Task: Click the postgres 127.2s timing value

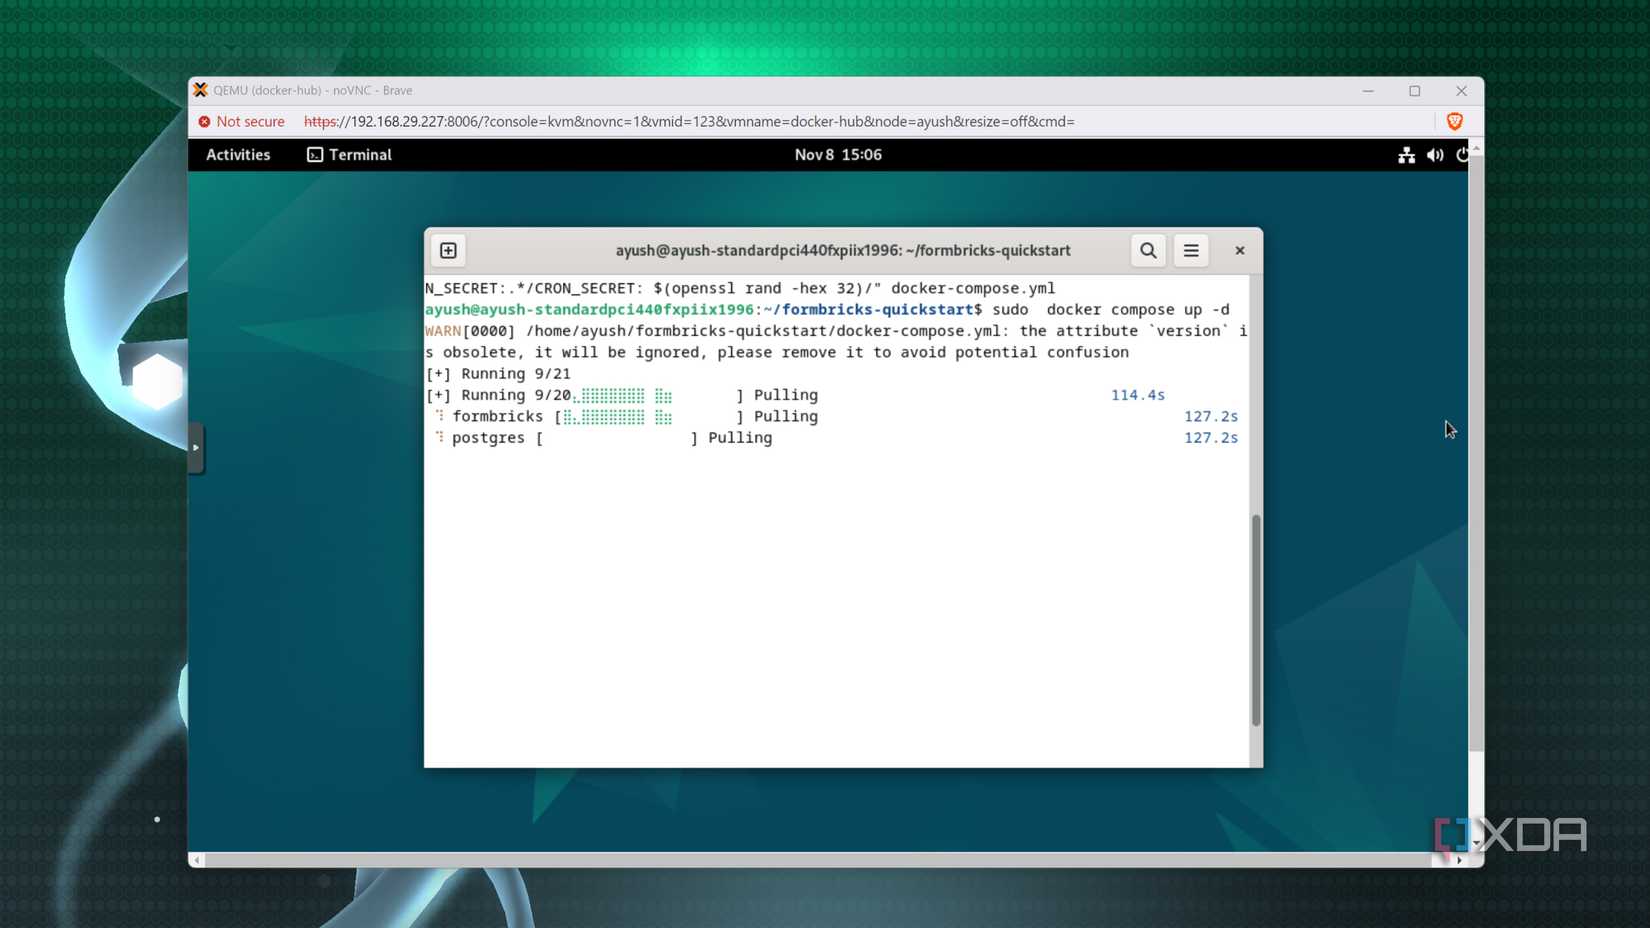Action: [x=1211, y=437]
